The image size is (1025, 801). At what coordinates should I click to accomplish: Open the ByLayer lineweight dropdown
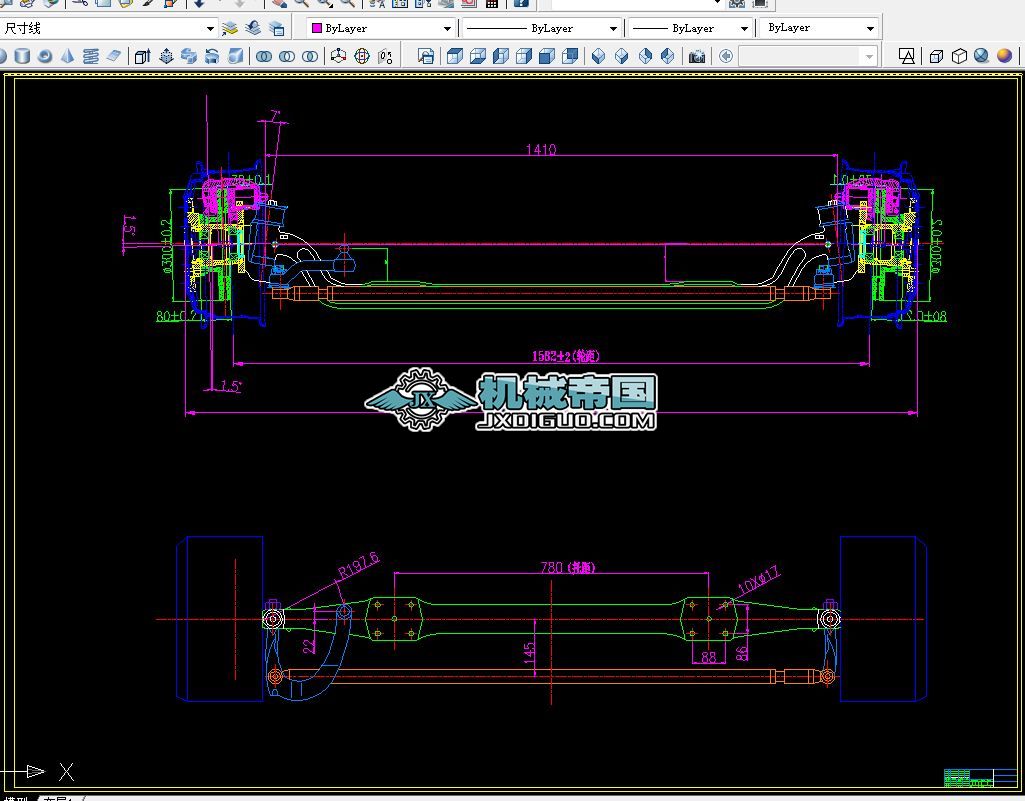[744, 28]
